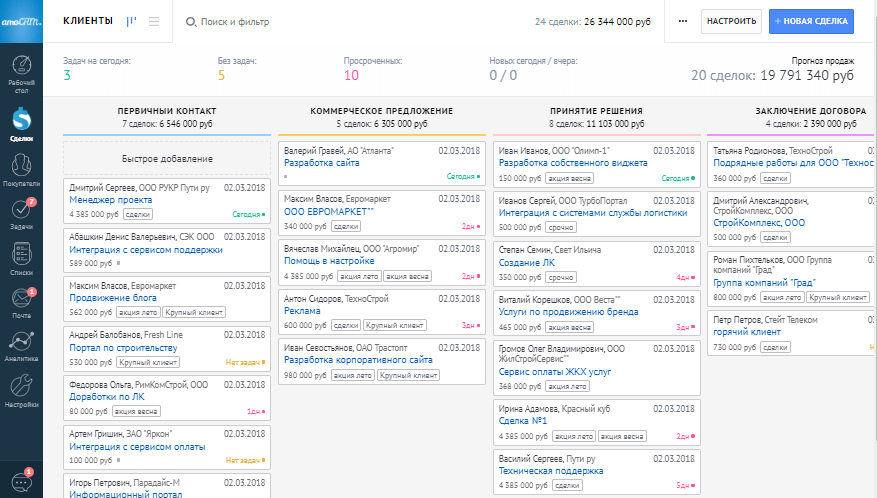Open the Интеграция с сервисом поддержки deal

coord(146,250)
